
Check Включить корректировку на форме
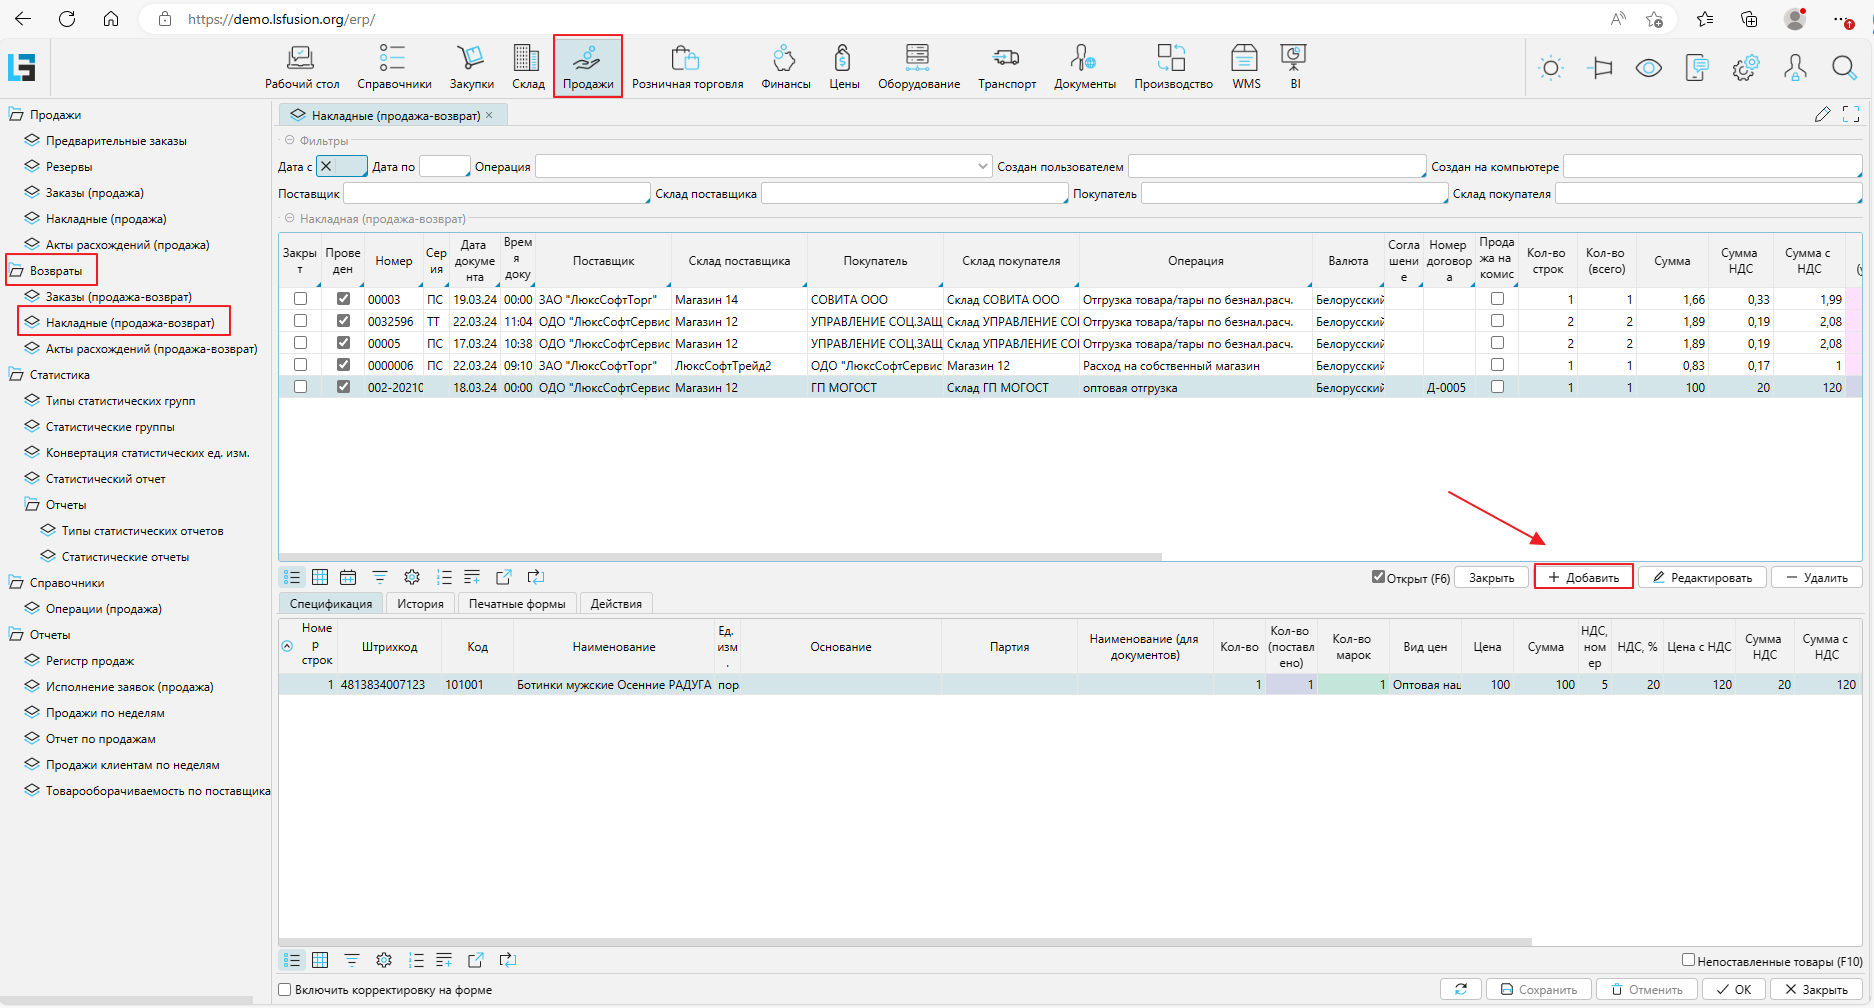285,990
